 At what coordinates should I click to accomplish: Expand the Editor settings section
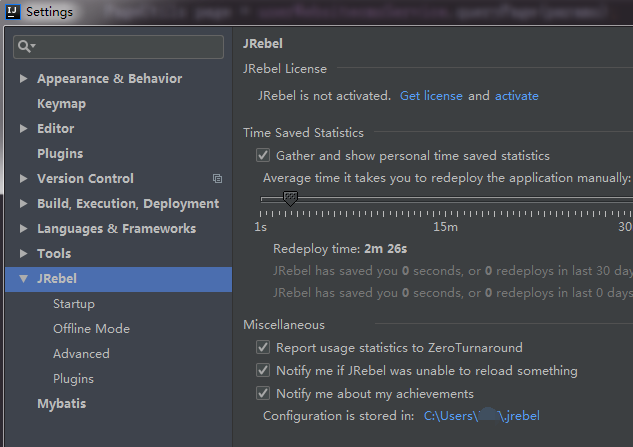click(24, 129)
